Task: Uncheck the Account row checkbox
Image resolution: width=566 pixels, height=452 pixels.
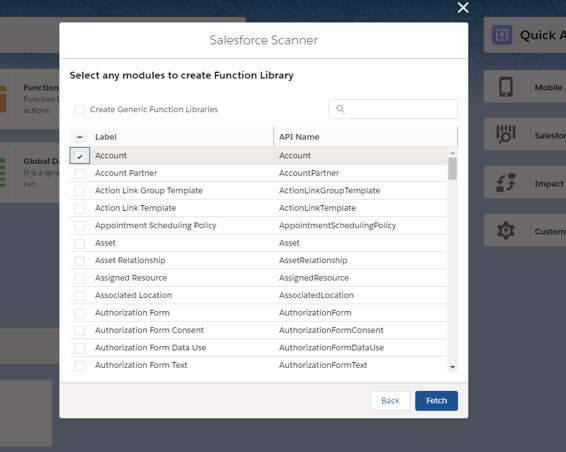Action: pos(80,156)
